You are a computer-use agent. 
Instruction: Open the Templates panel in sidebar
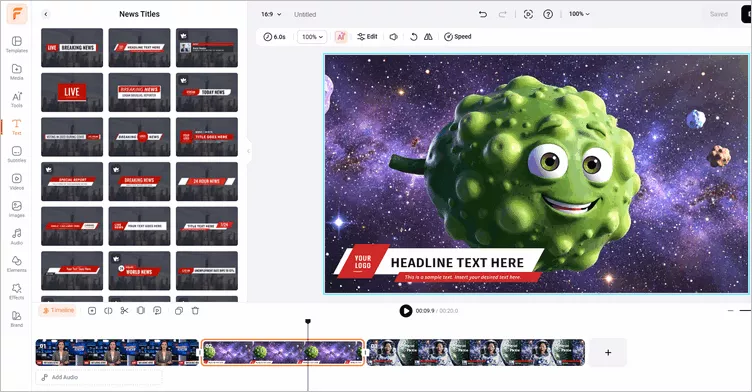click(16, 44)
